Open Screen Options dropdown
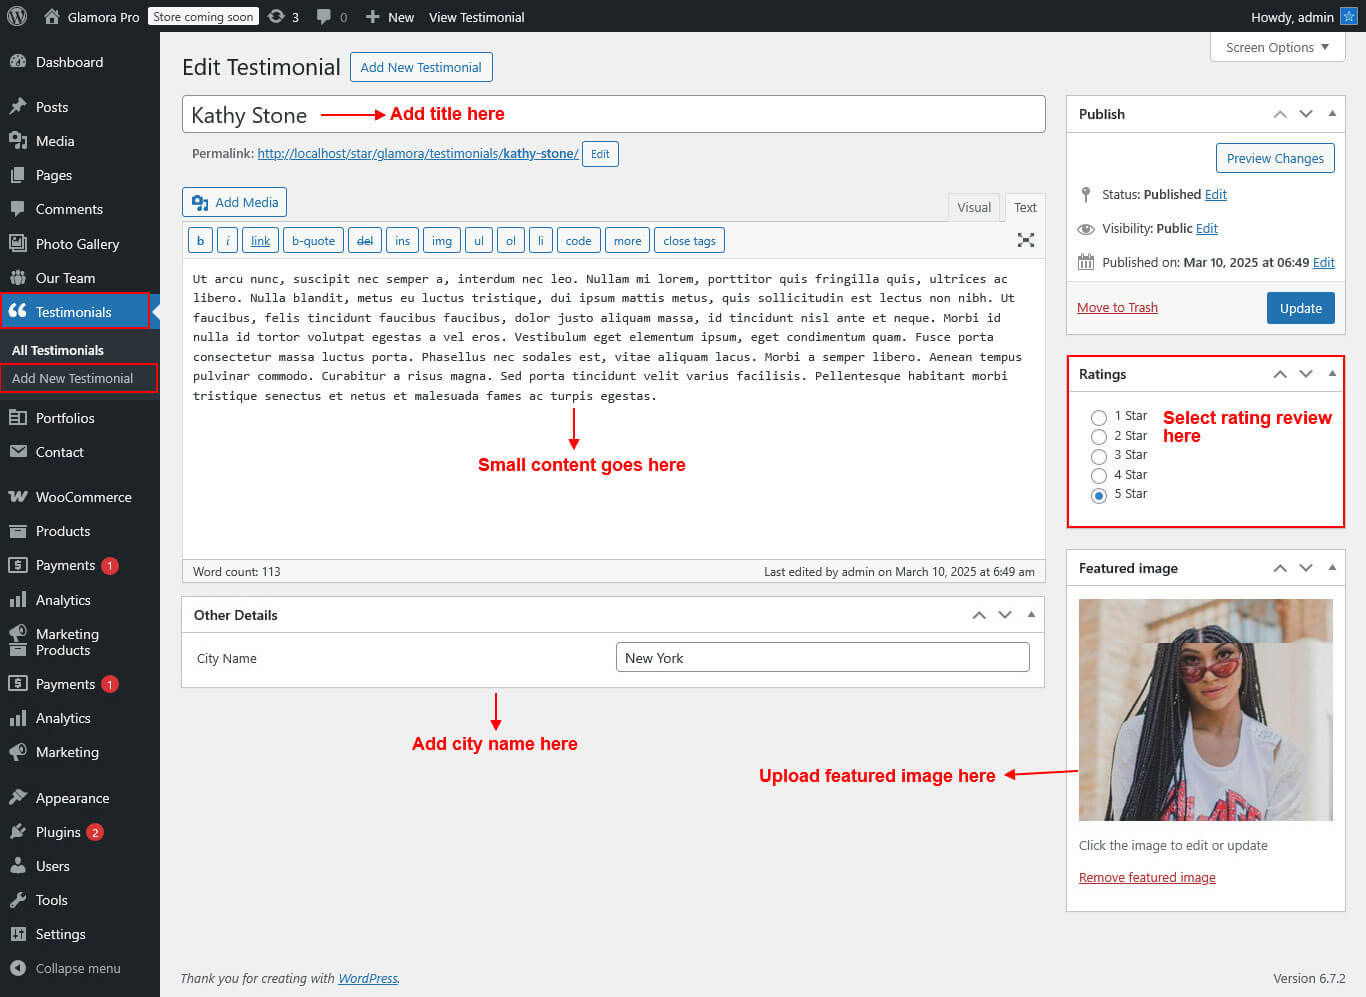This screenshot has width=1366, height=997. (x=1277, y=47)
